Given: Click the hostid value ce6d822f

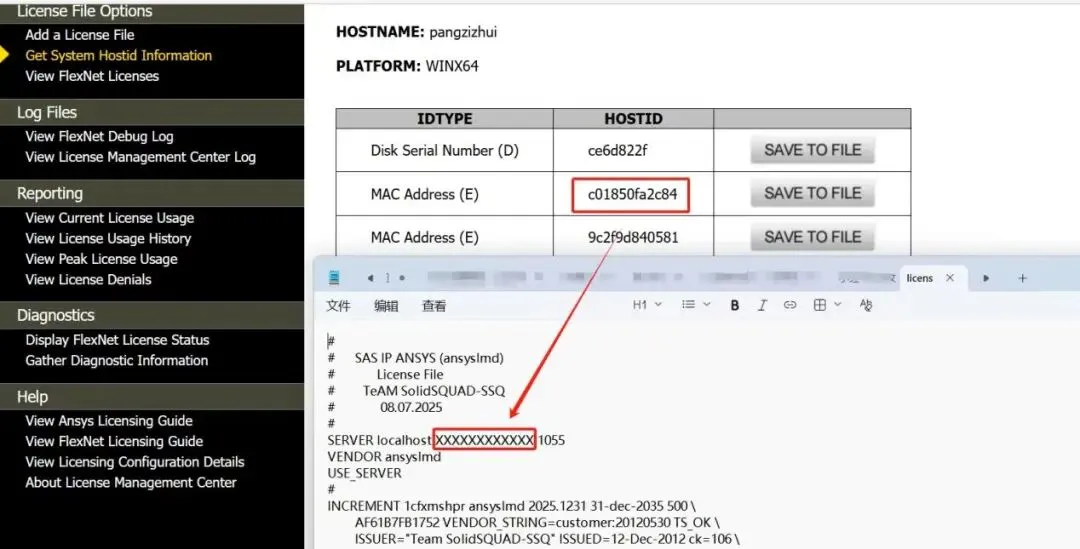Looking at the screenshot, I should (617, 151).
